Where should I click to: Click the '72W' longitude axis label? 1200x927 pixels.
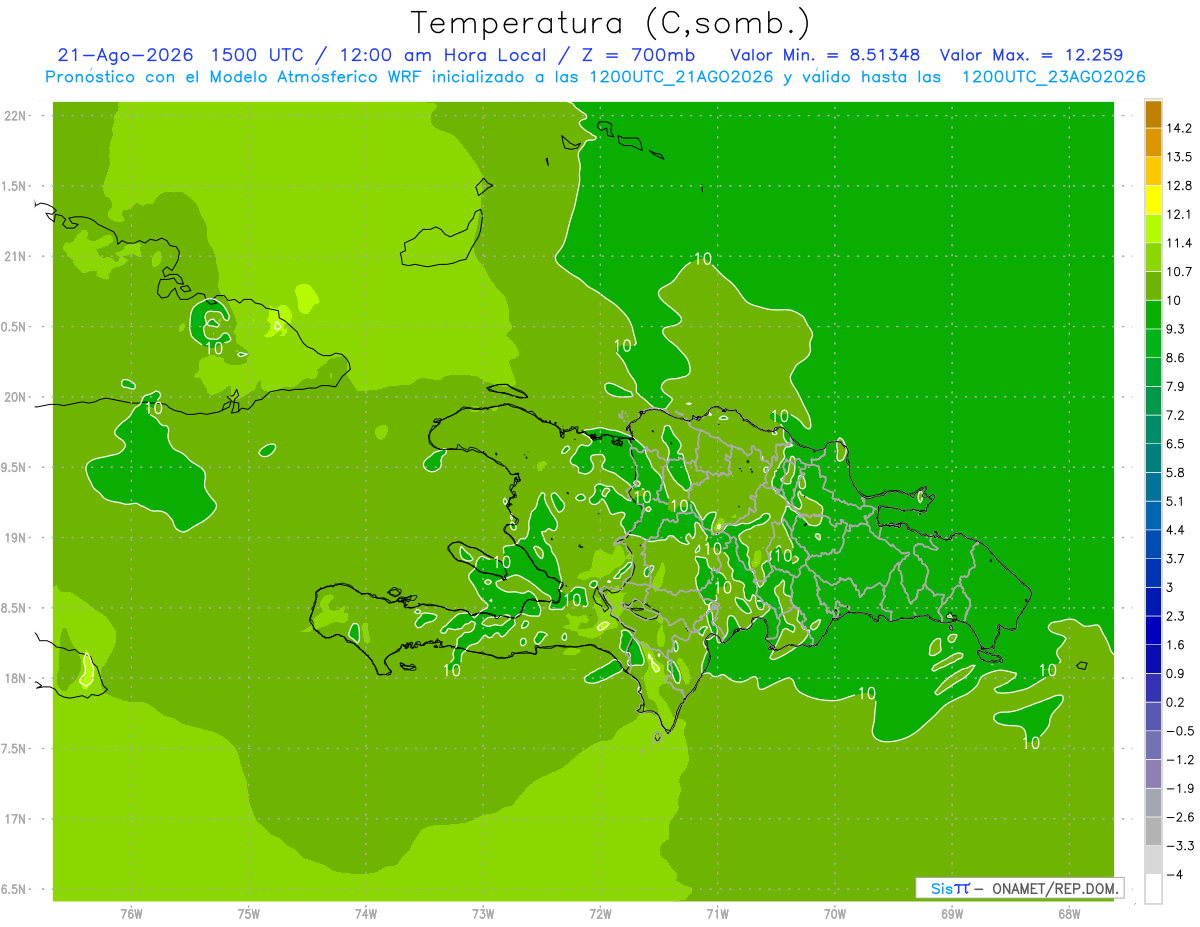click(599, 914)
